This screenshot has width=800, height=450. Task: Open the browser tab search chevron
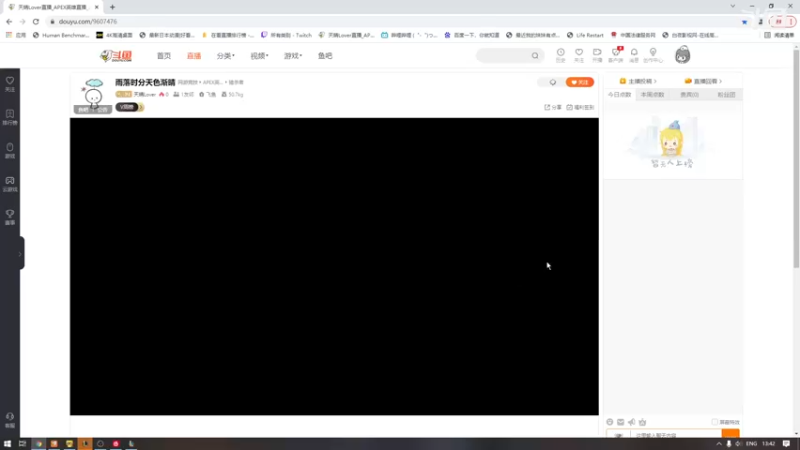(x=733, y=6)
